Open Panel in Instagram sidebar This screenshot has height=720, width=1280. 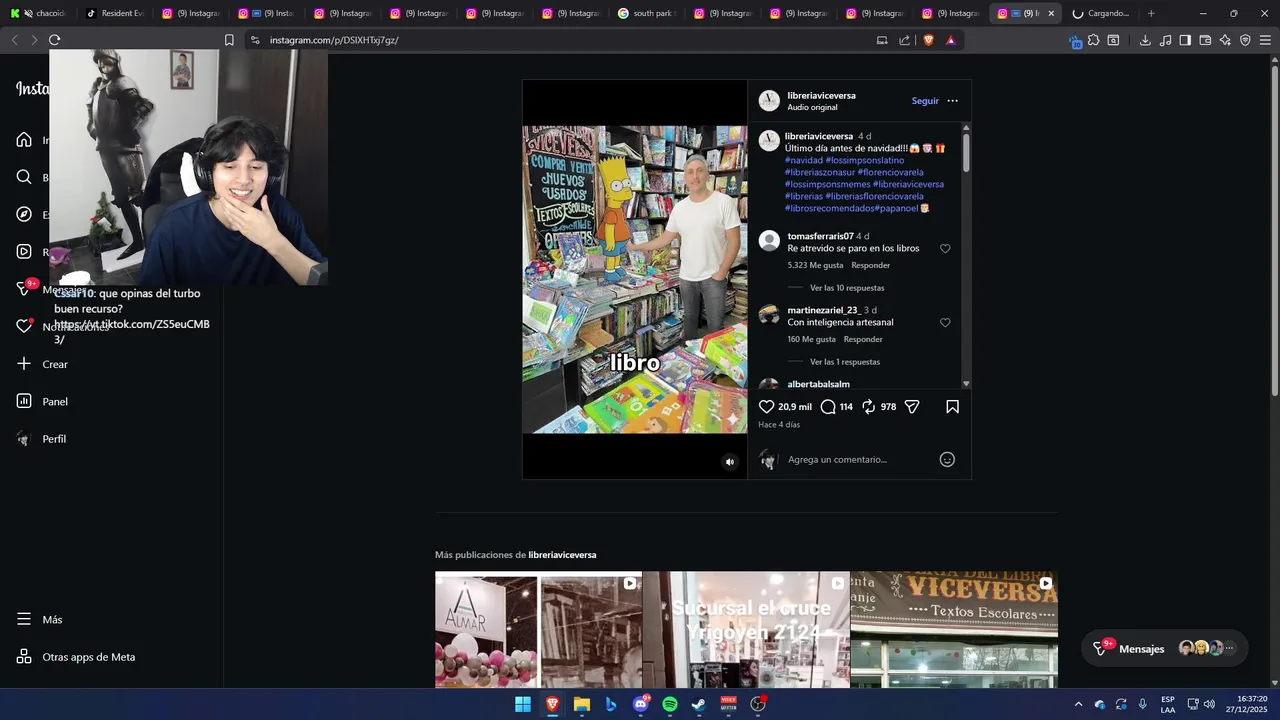pyautogui.click(x=42, y=401)
